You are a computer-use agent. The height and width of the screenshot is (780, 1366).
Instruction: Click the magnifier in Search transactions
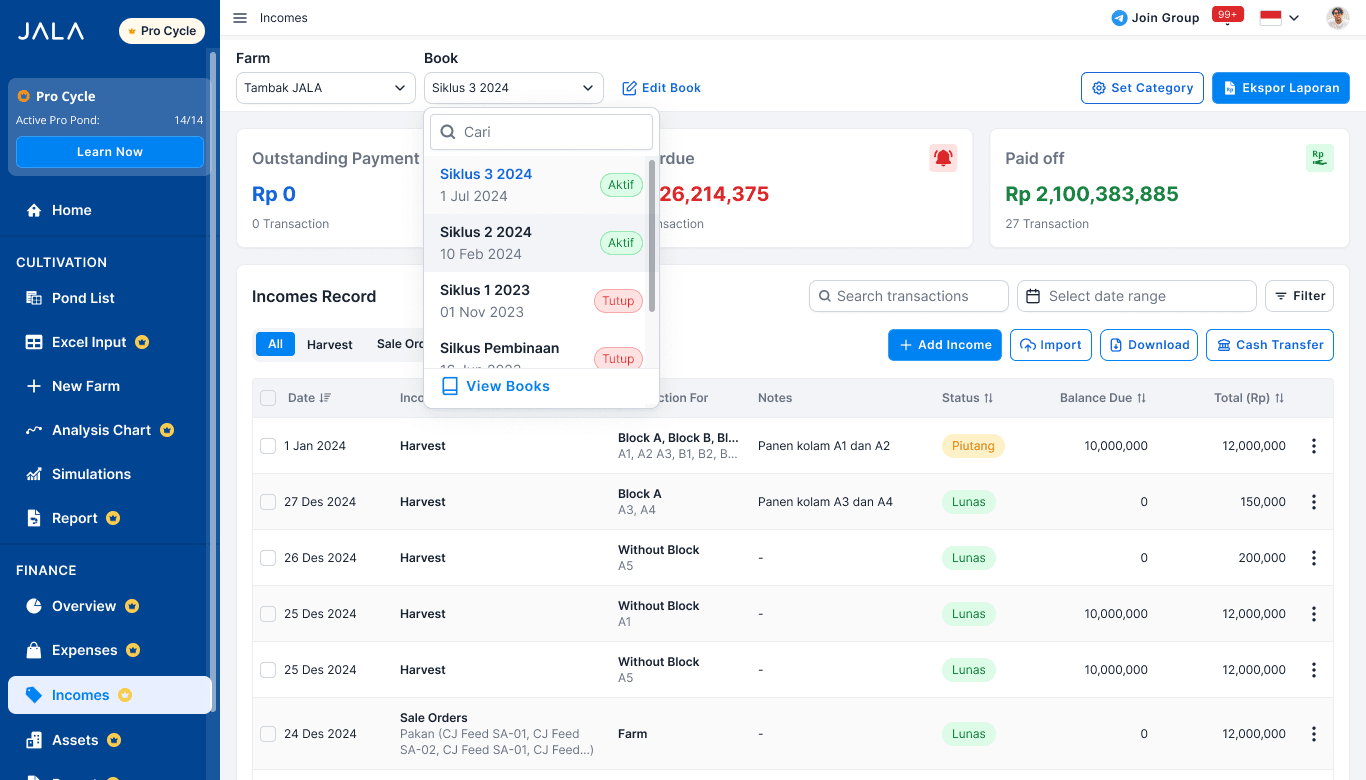click(825, 296)
